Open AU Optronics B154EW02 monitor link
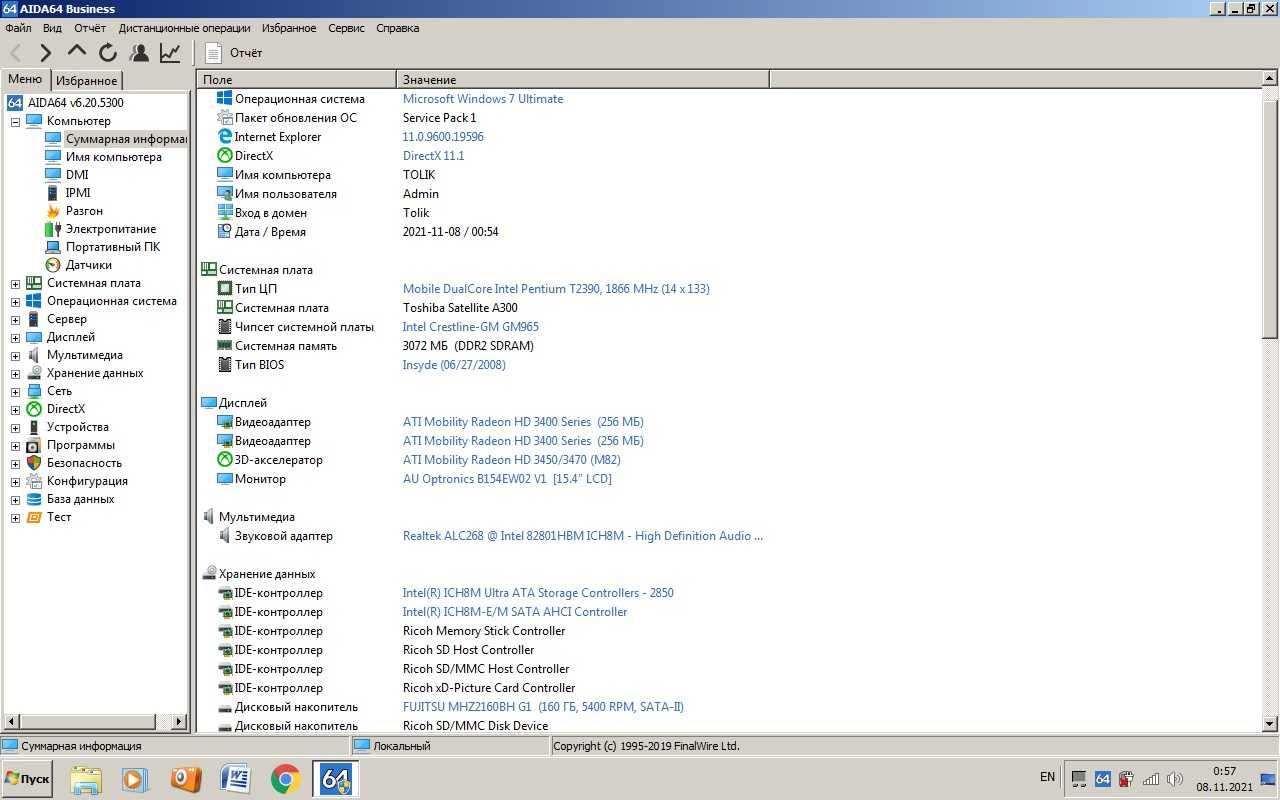 coord(507,479)
